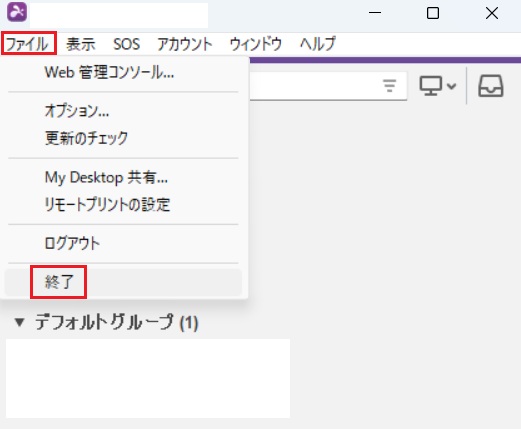Choose My Desktop 共有... menu item

point(123,177)
